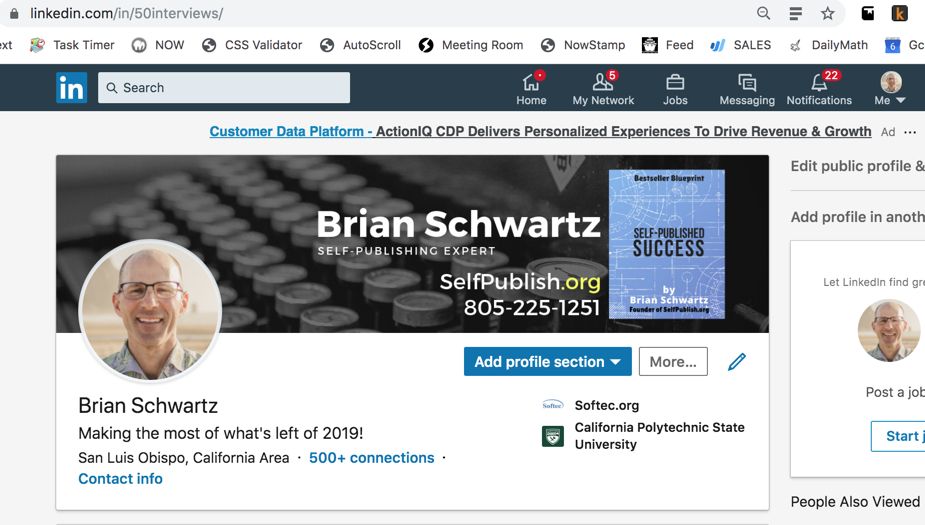This screenshot has height=525, width=925.
Task: Bookmark the page with star icon
Action: tap(828, 13)
